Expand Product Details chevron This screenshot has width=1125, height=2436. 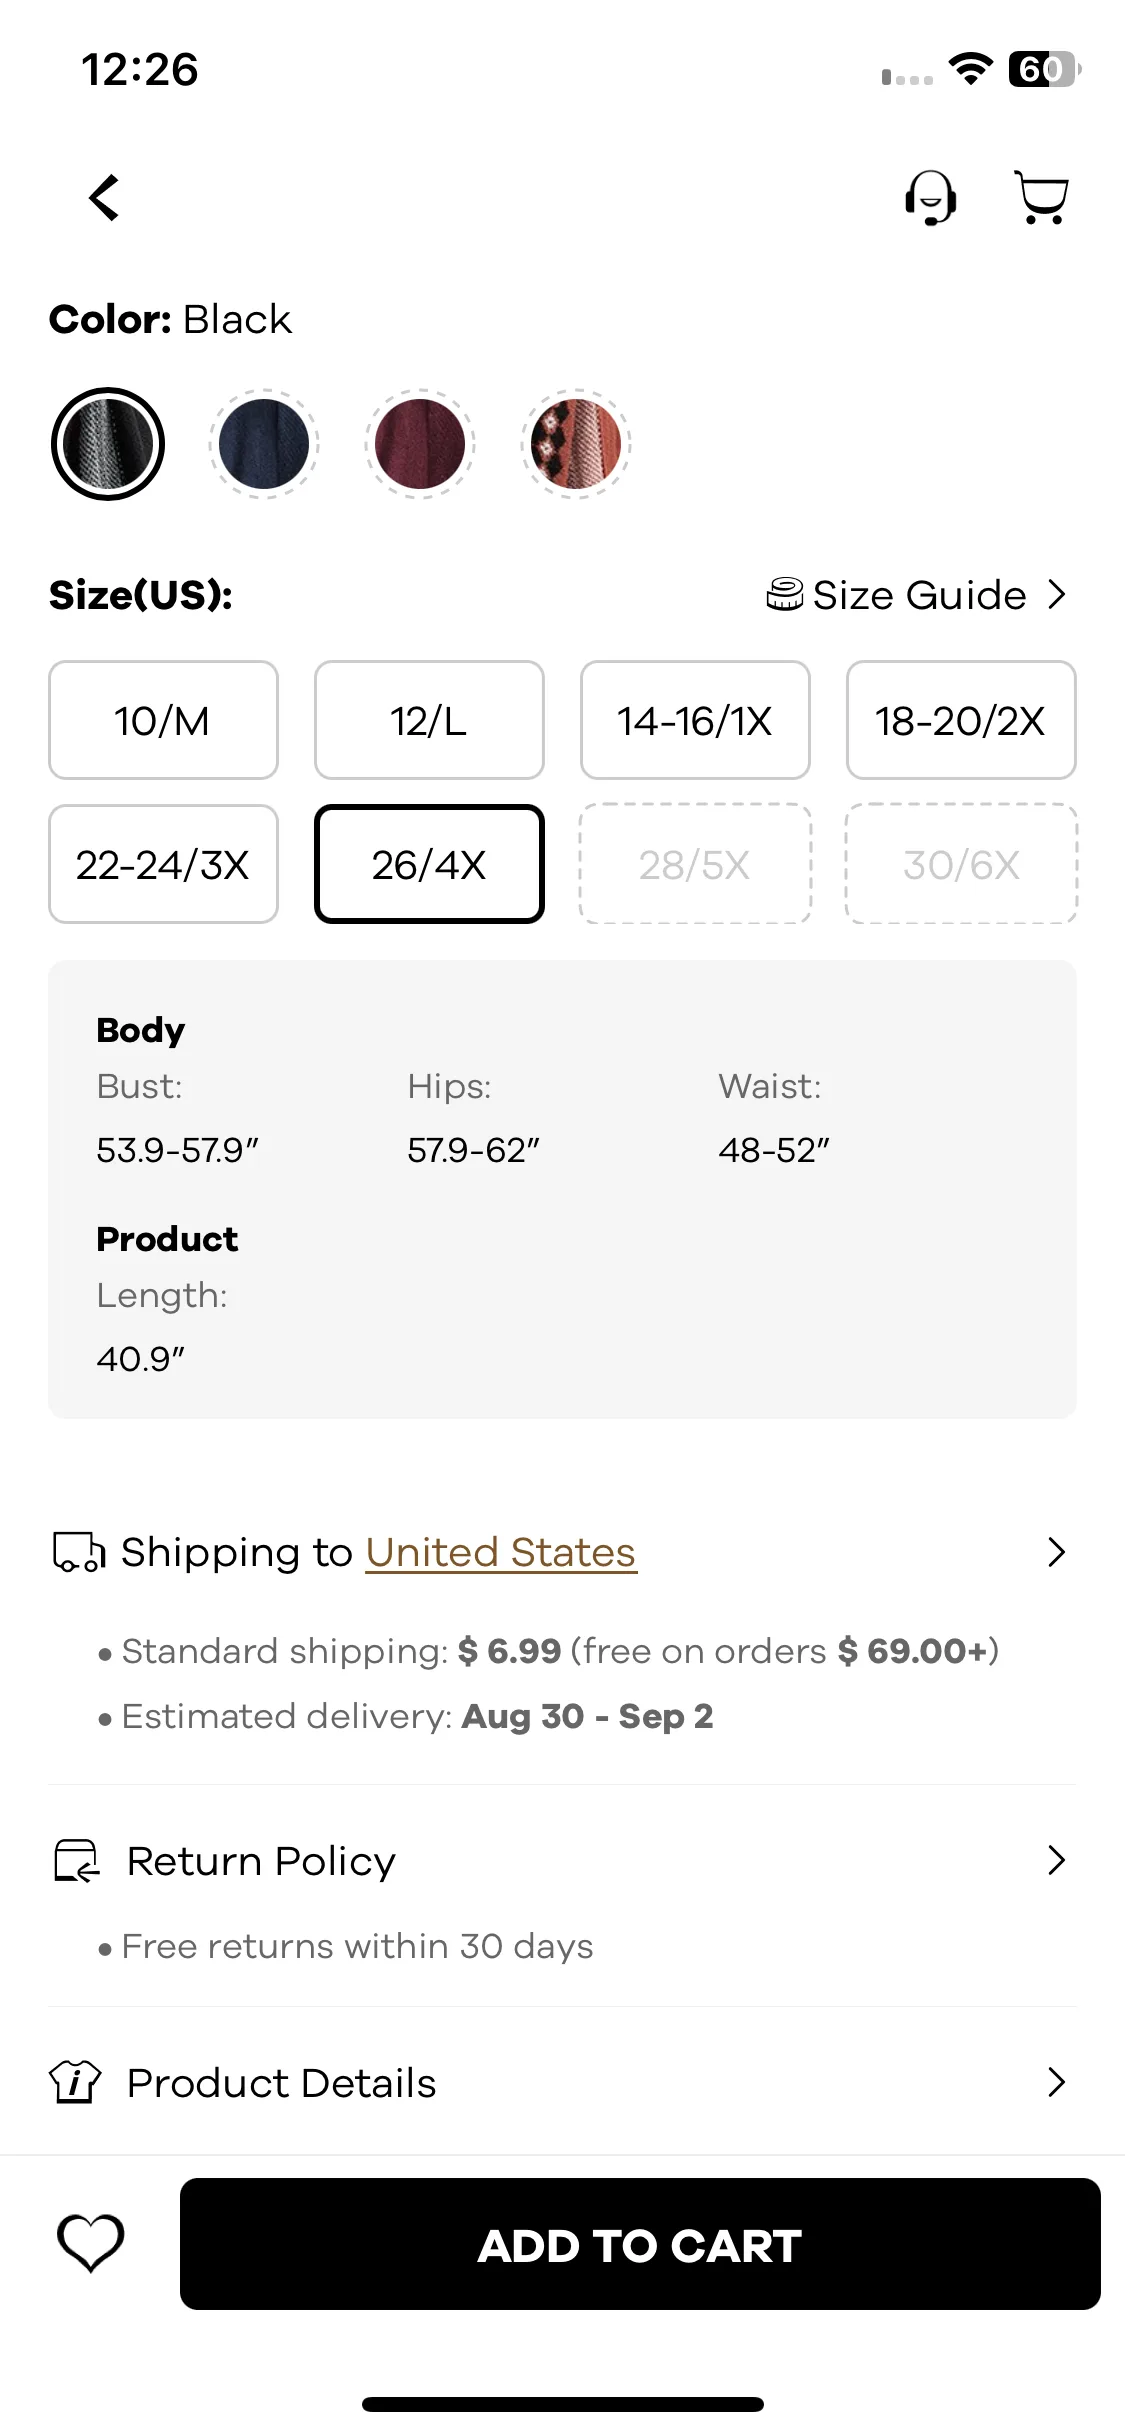pyautogui.click(x=1056, y=2082)
